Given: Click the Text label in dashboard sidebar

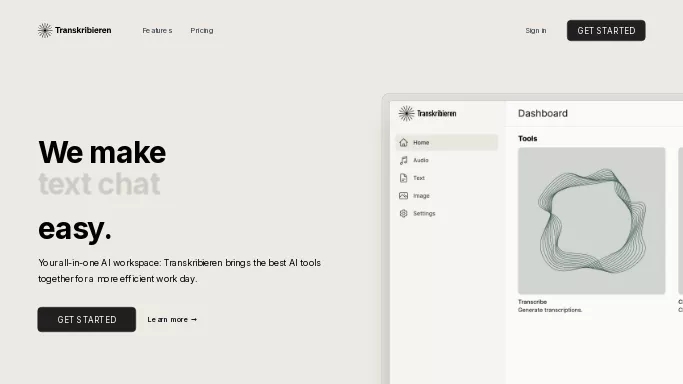Looking at the screenshot, I should tap(419, 178).
